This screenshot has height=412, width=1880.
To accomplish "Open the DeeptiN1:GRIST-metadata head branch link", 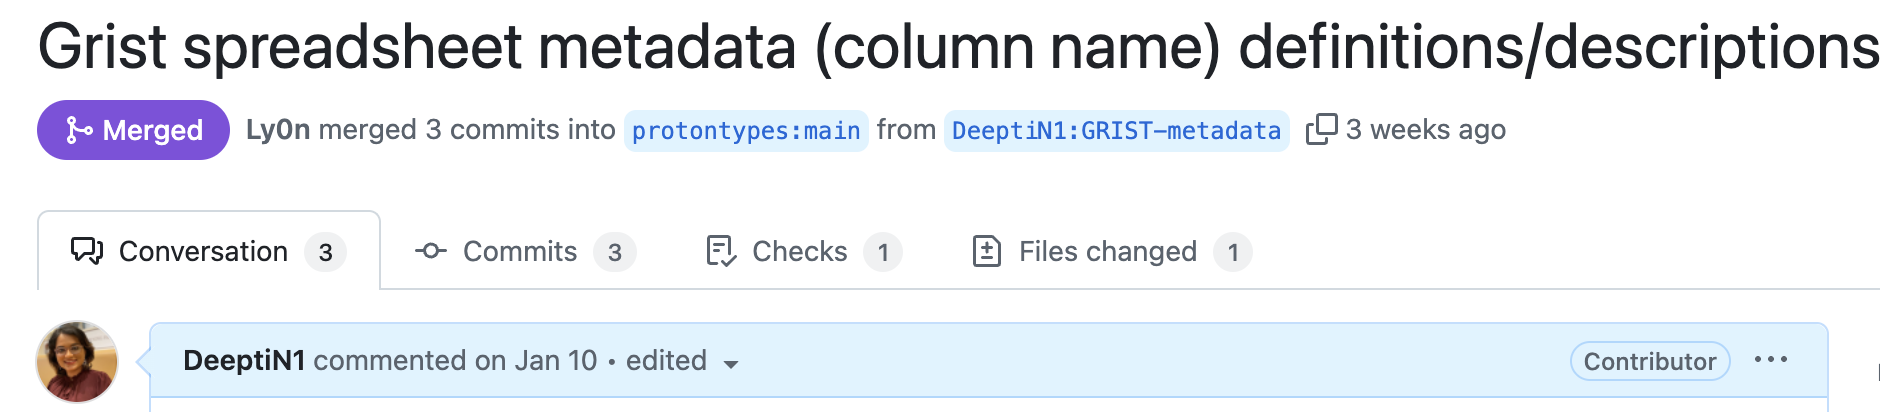I will (x=1116, y=131).
